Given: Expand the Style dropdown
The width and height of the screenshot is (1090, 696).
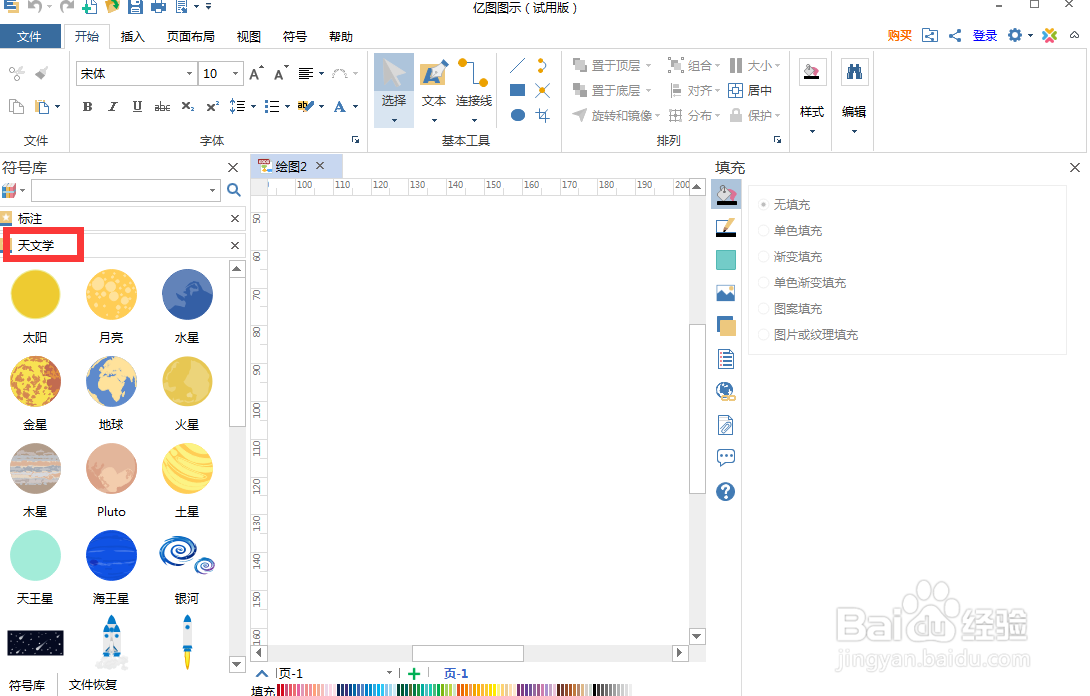Looking at the screenshot, I should 812,131.
